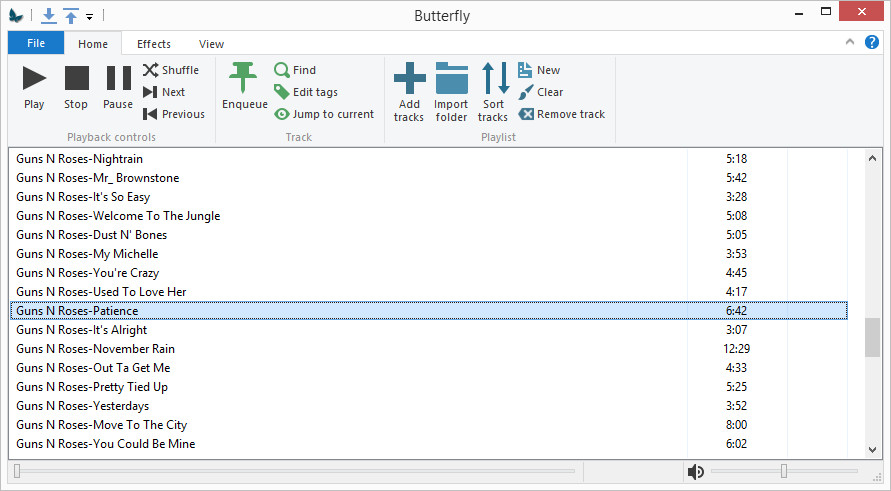Switch to the Effects tab

(153, 44)
